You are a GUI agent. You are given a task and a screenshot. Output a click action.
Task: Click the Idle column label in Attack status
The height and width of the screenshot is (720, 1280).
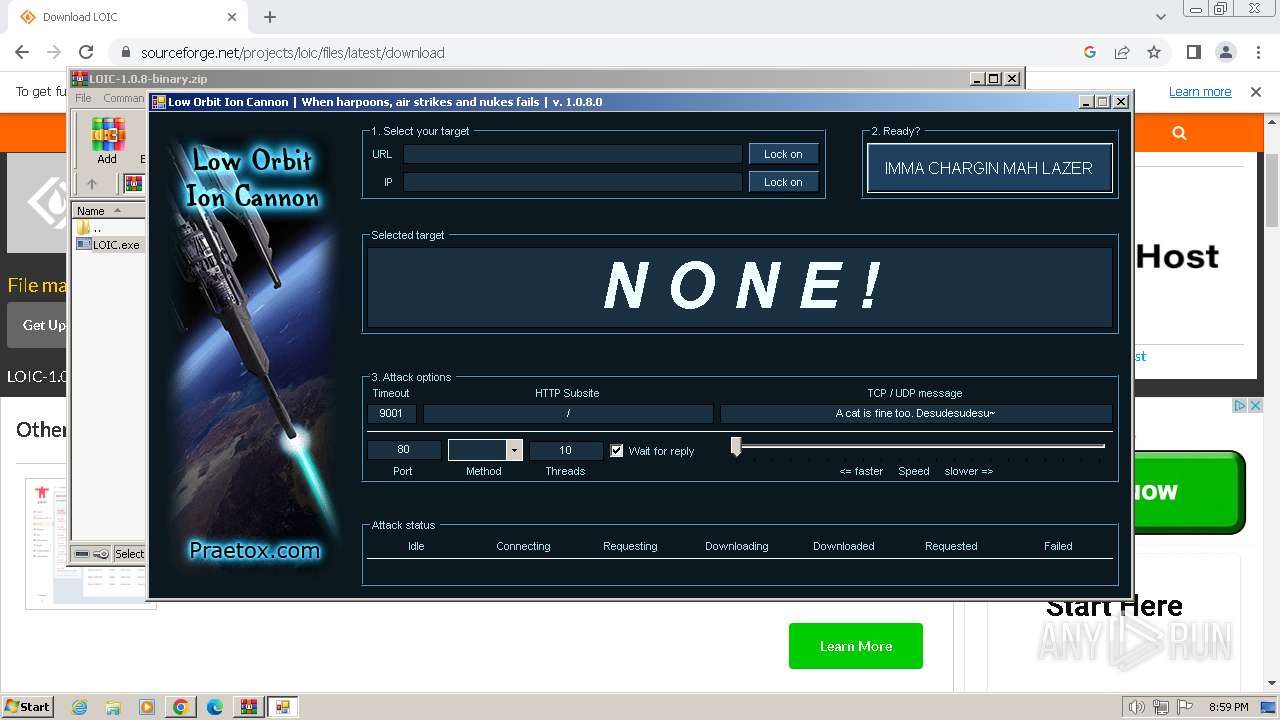[x=416, y=546]
